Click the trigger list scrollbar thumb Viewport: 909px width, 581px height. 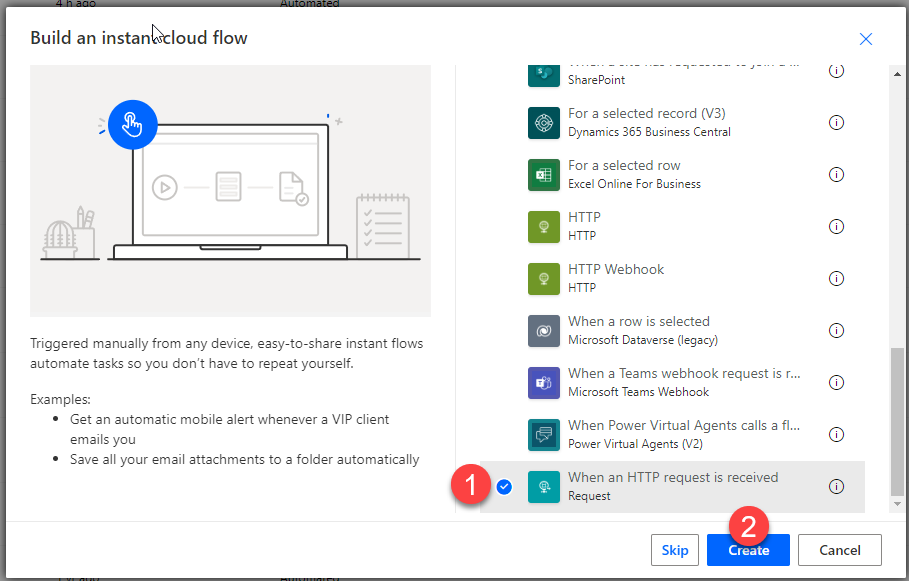point(897,422)
